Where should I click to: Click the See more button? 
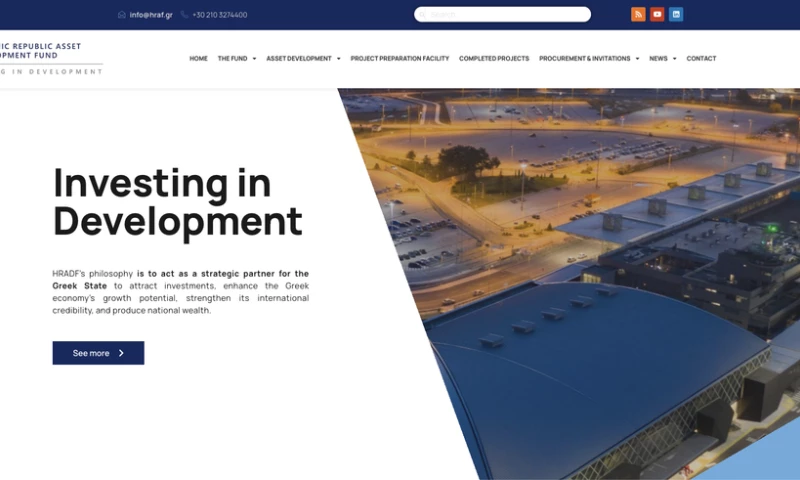pos(98,353)
